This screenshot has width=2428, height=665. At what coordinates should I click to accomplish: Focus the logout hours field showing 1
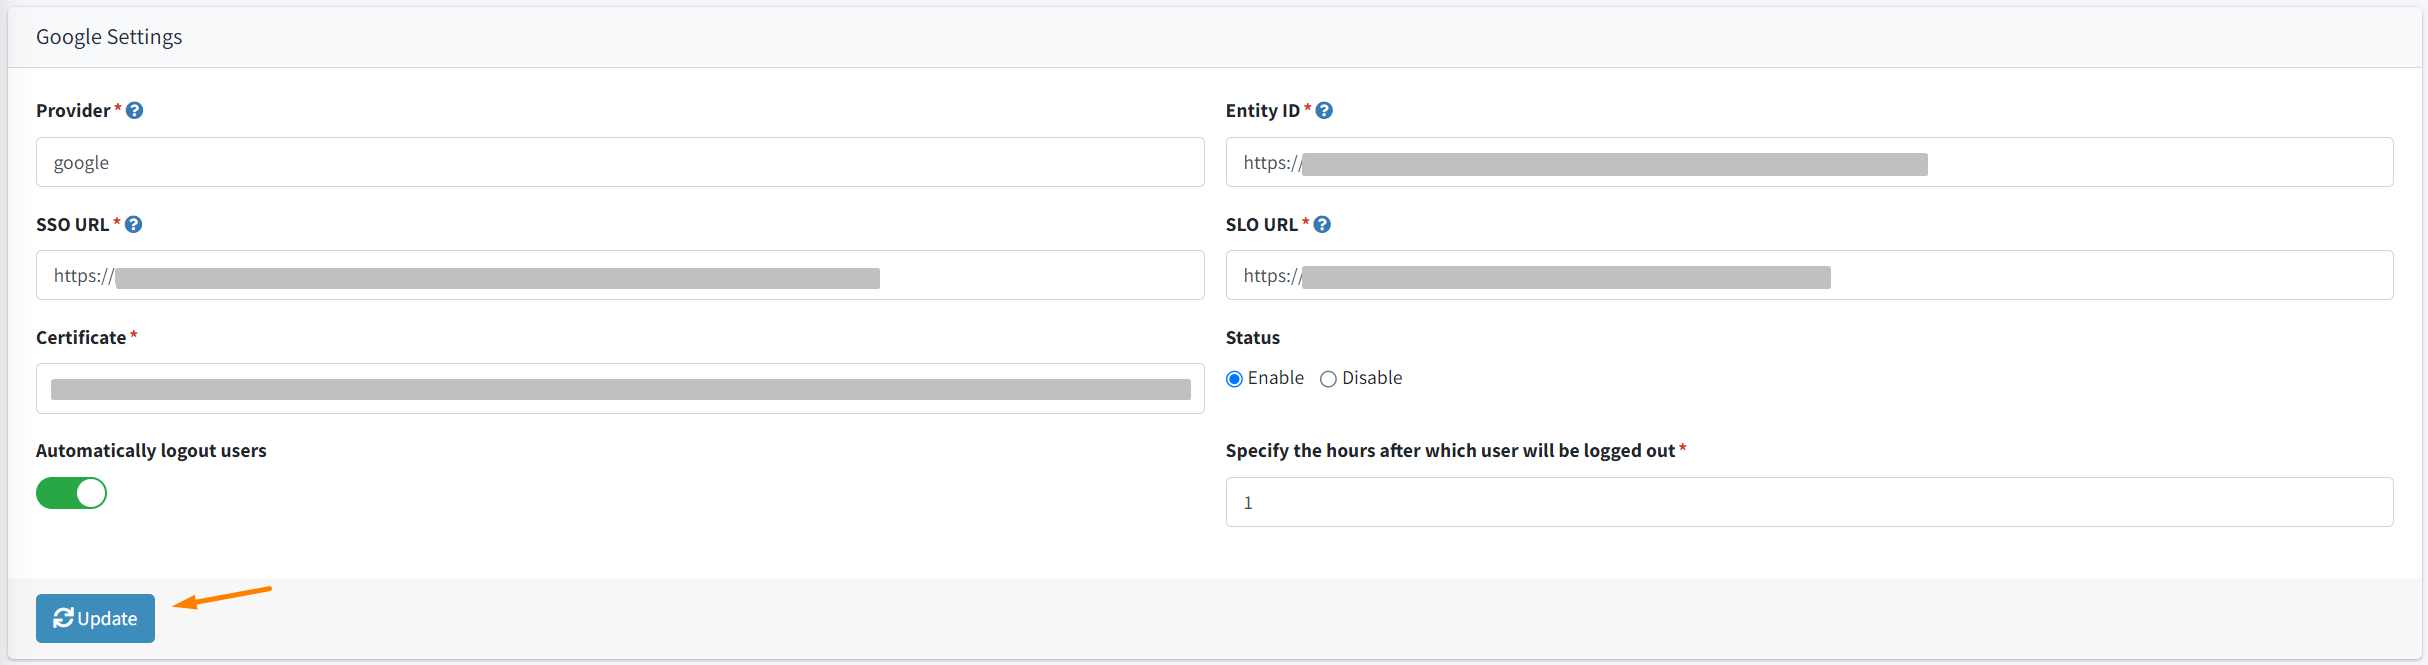click(1808, 503)
